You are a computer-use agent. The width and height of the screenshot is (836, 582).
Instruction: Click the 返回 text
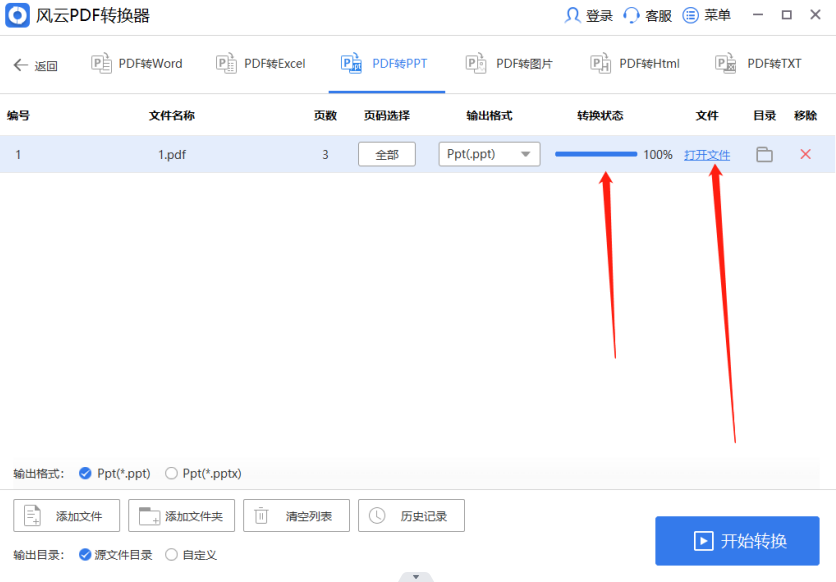(46, 66)
